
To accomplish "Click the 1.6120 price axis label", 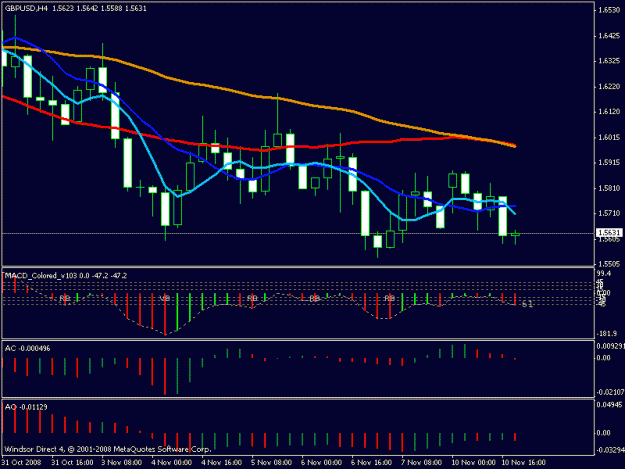I will 609,112.
